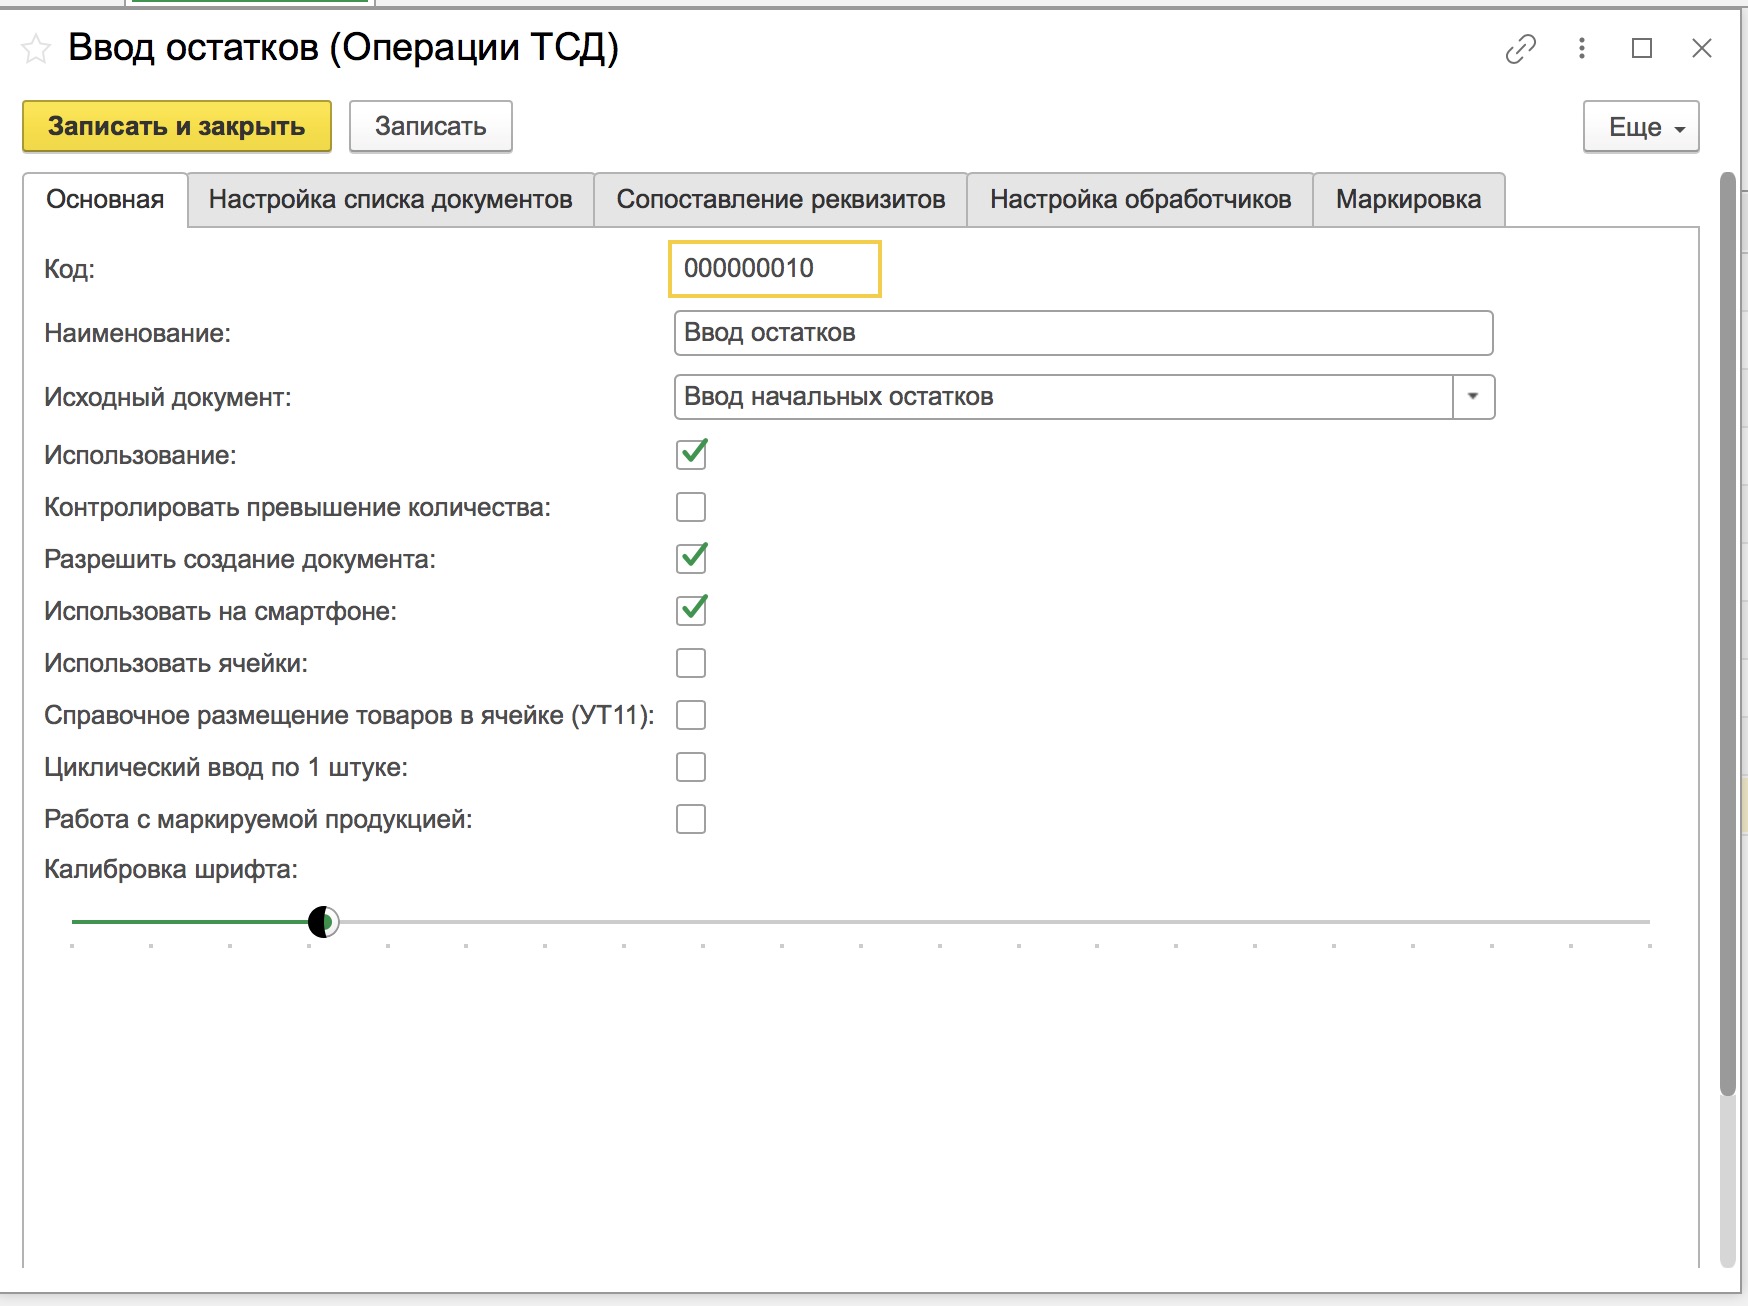Expand the Исходный документ dropdown arrow

tap(1473, 397)
